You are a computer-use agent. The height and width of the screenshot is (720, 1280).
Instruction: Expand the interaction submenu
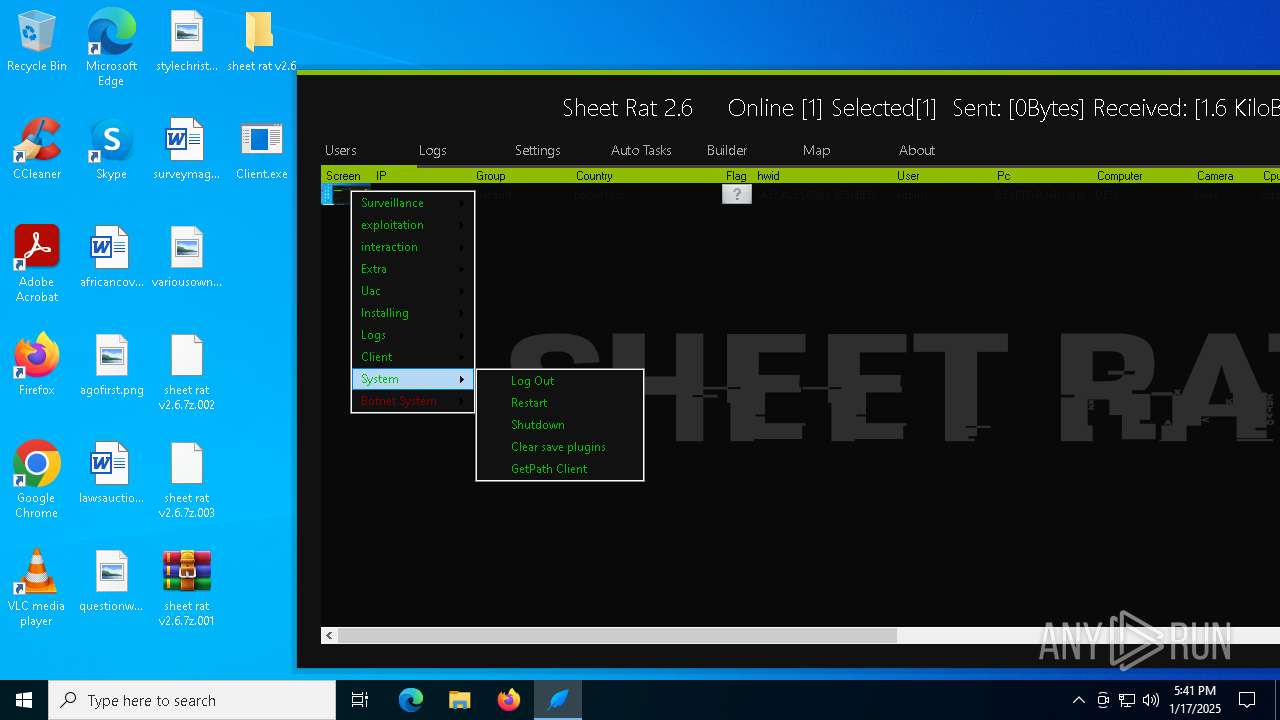(413, 247)
